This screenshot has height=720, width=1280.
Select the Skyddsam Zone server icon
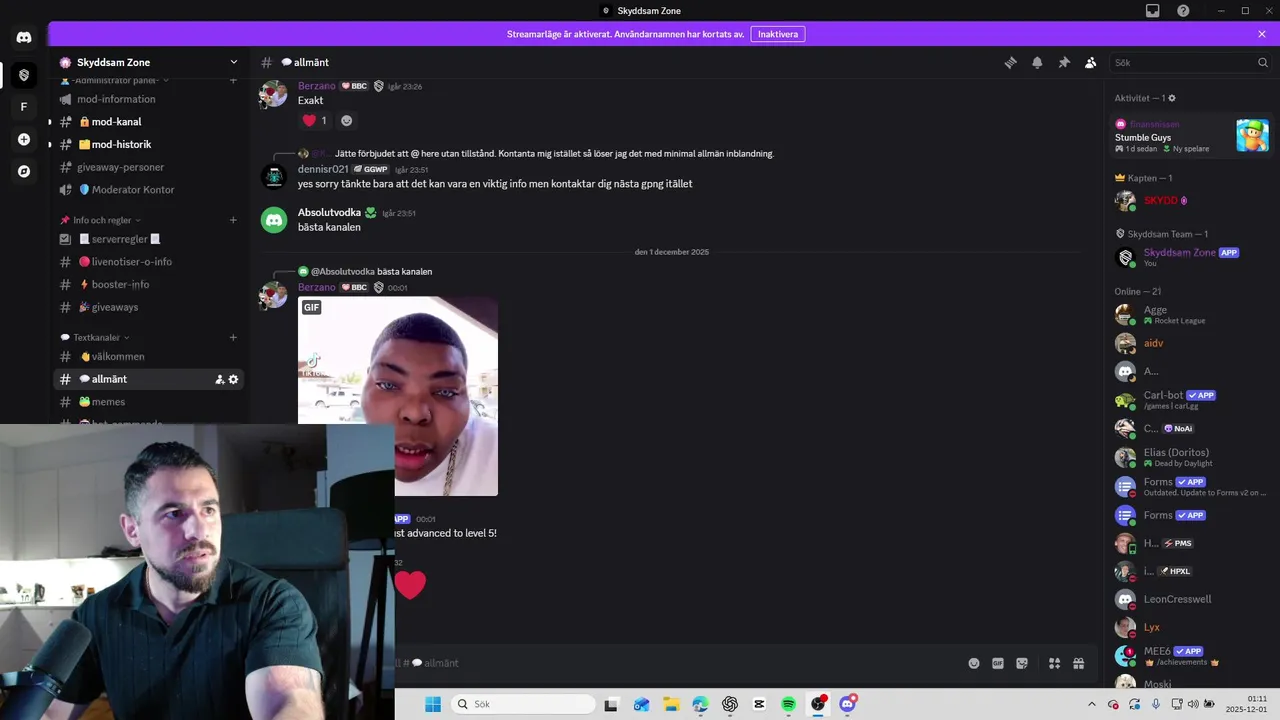[24, 75]
